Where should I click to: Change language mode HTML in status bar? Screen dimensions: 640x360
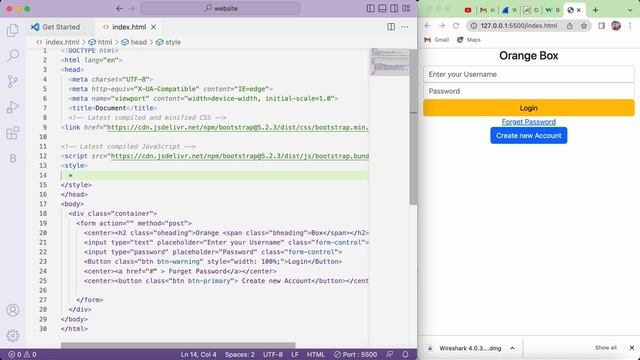pos(316,355)
